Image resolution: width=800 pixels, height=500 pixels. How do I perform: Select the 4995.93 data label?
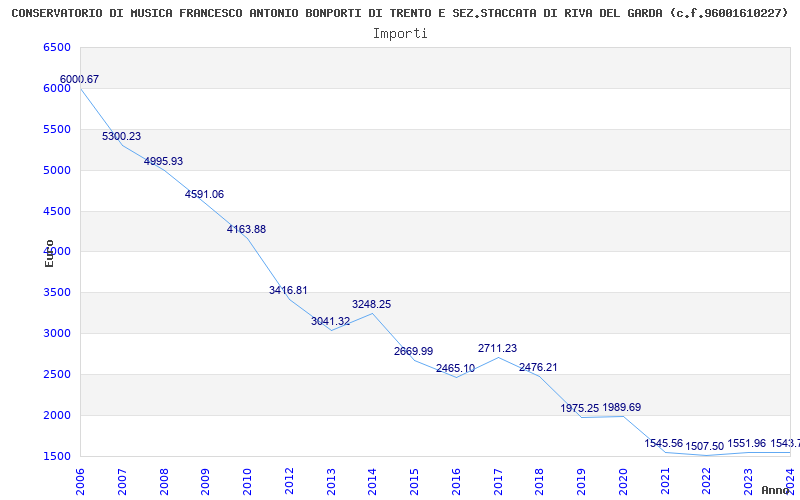[163, 162]
